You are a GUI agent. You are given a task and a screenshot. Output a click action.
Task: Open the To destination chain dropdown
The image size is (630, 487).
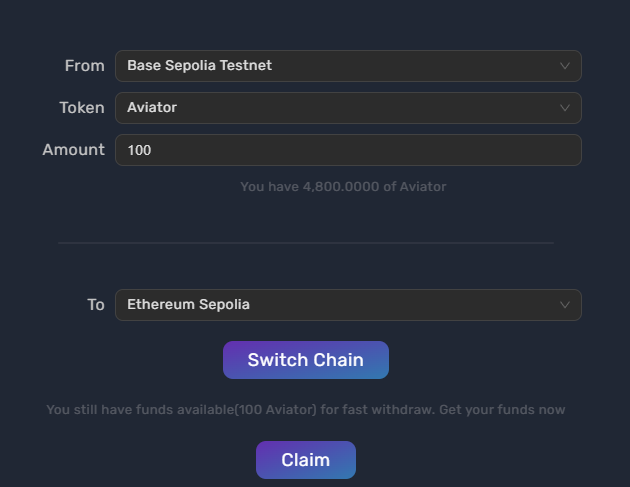pos(348,305)
